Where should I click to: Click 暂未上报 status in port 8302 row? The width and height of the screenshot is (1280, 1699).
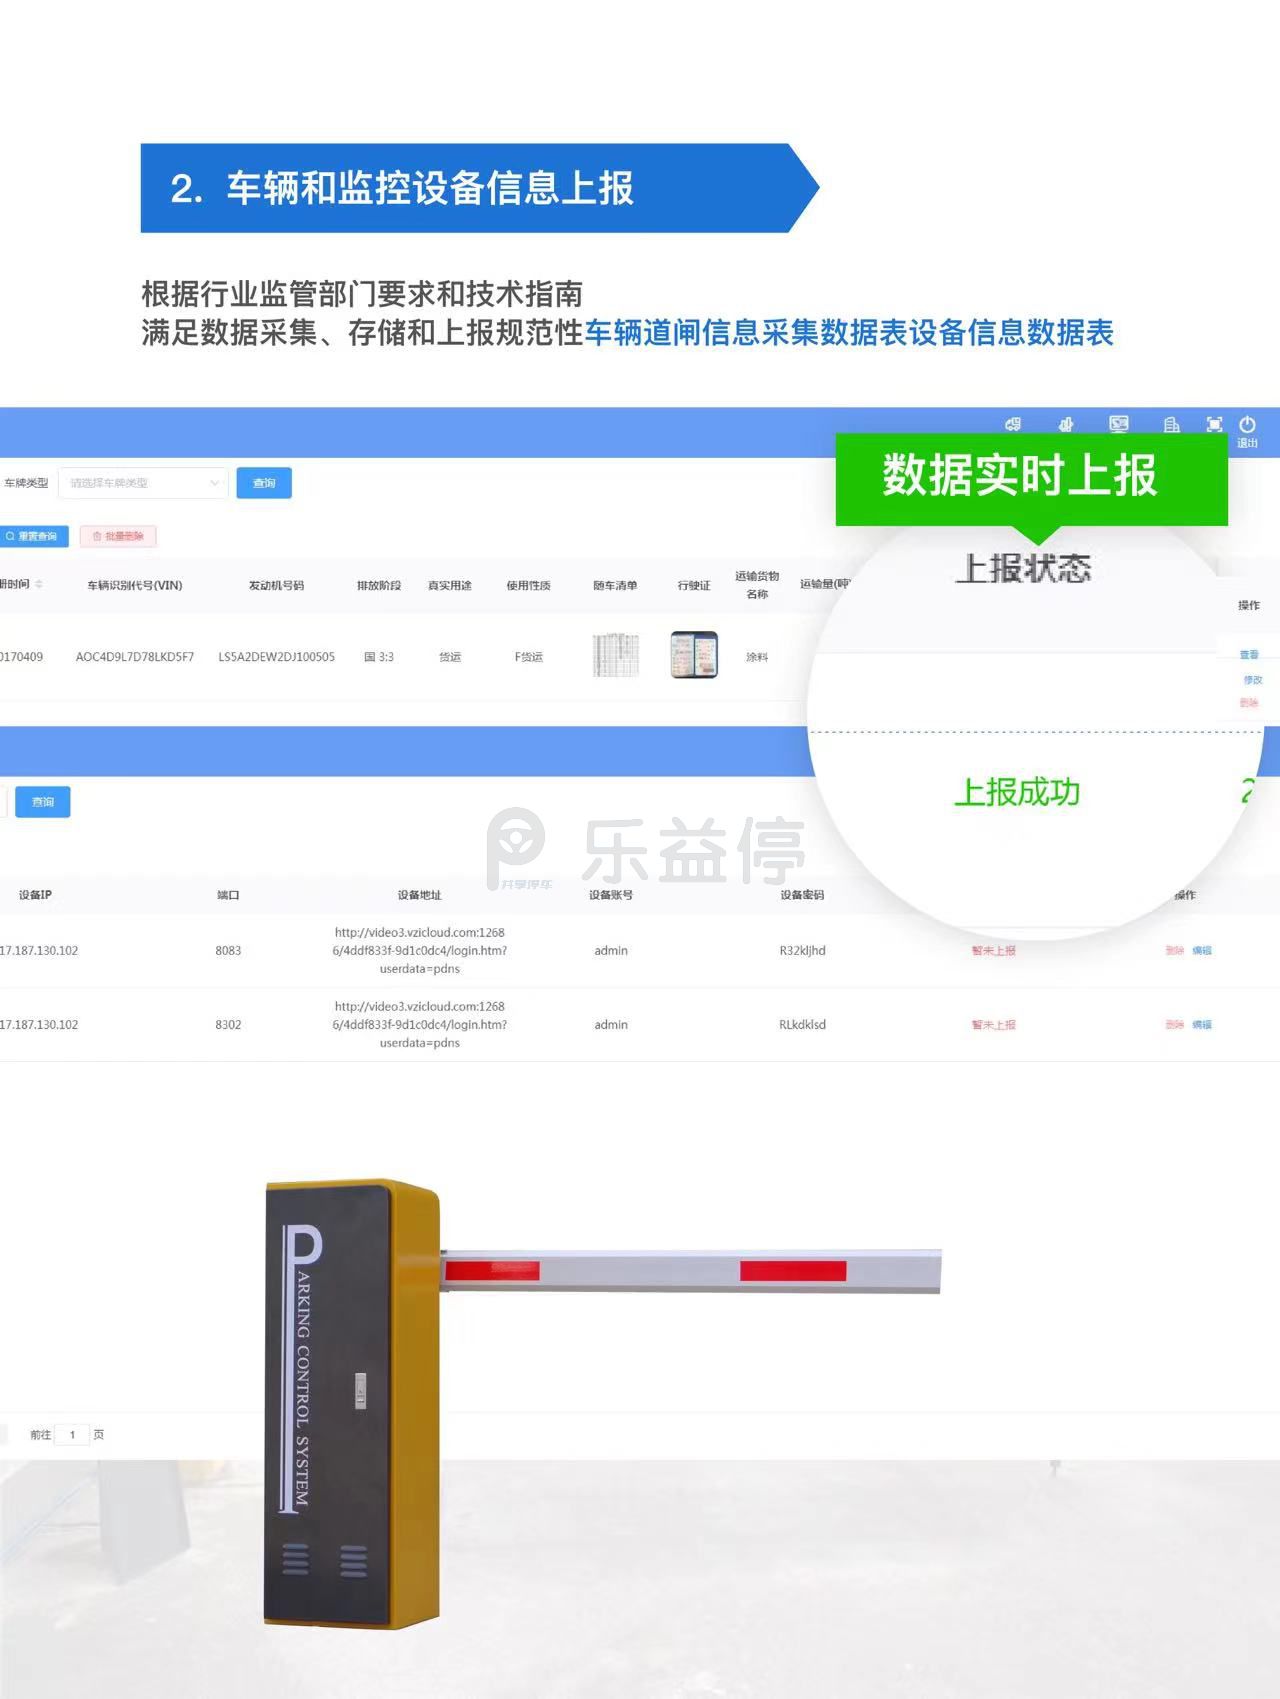click(x=993, y=1024)
